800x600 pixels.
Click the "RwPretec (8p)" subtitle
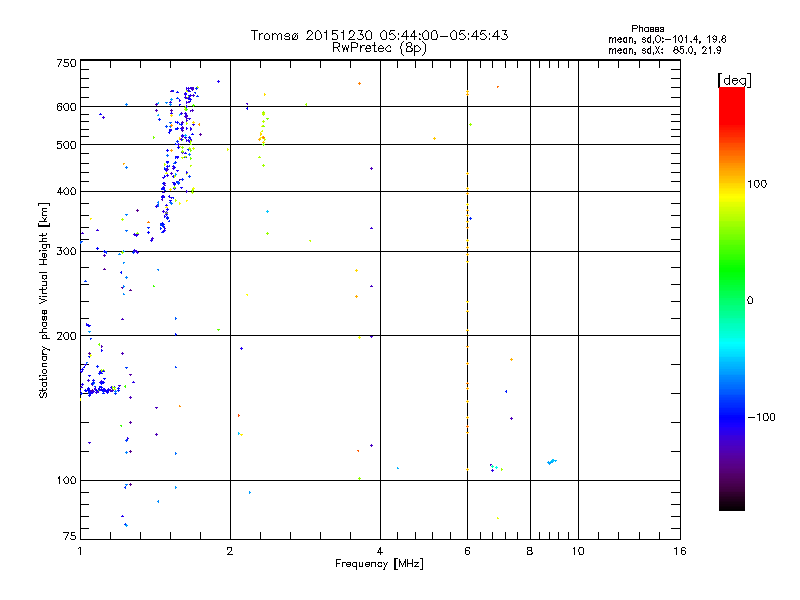379,48
